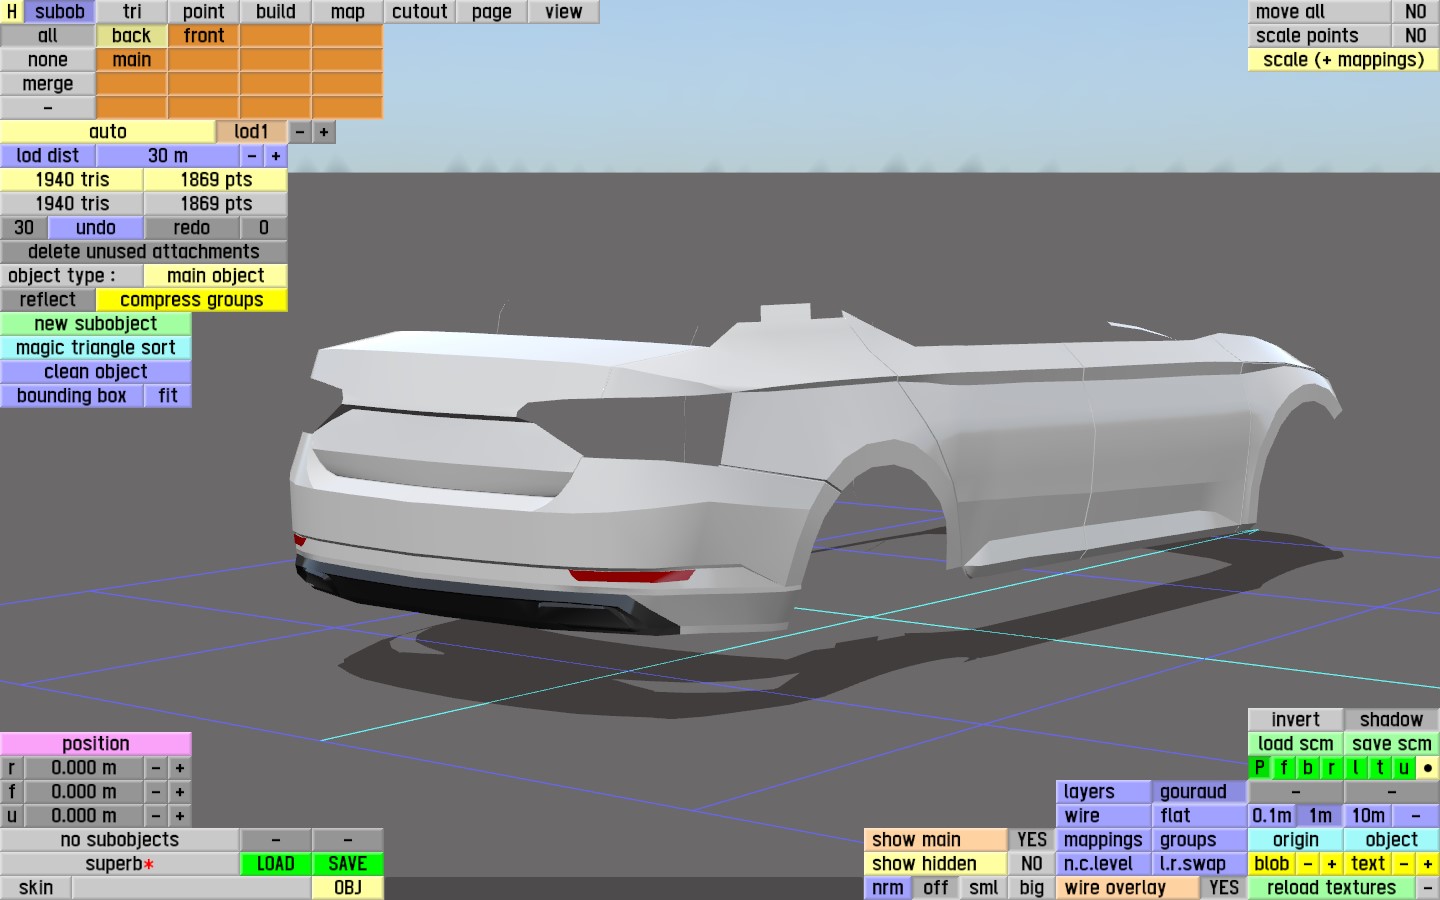Decrease position r value
Screen dimensions: 1440x900
[x=156, y=768]
